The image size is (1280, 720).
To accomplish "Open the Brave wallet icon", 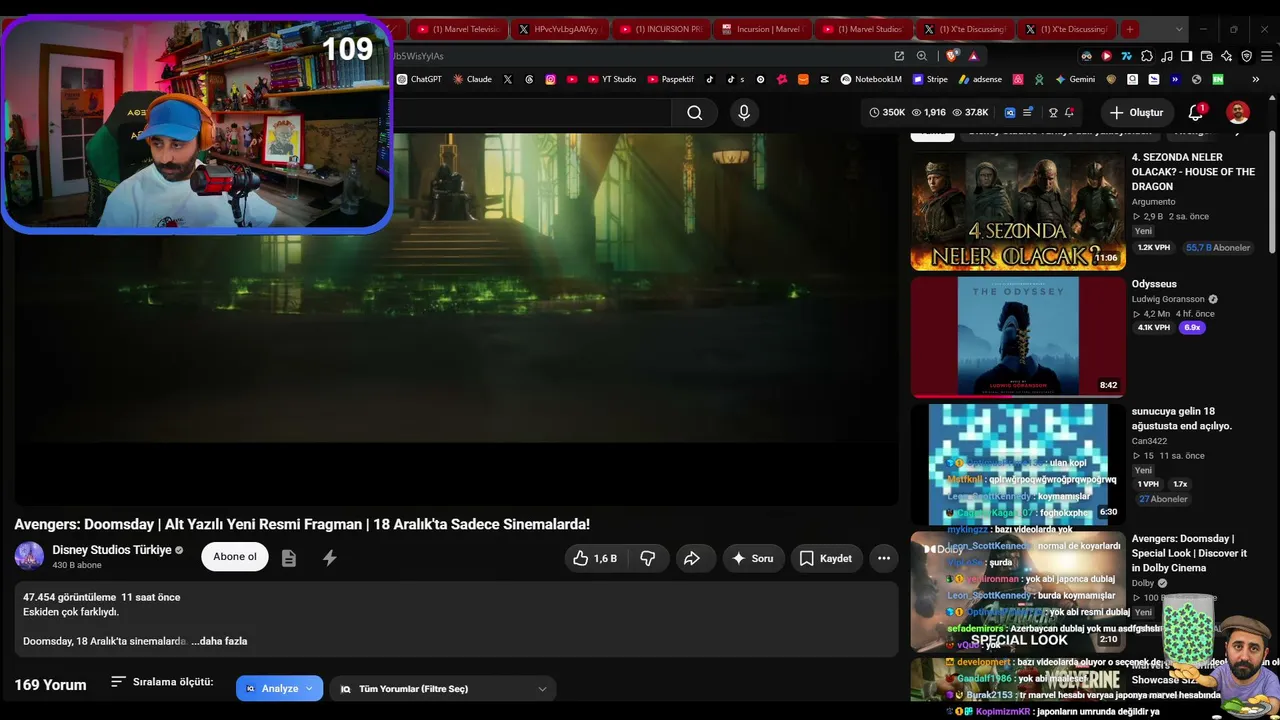I will click(1207, 56).
